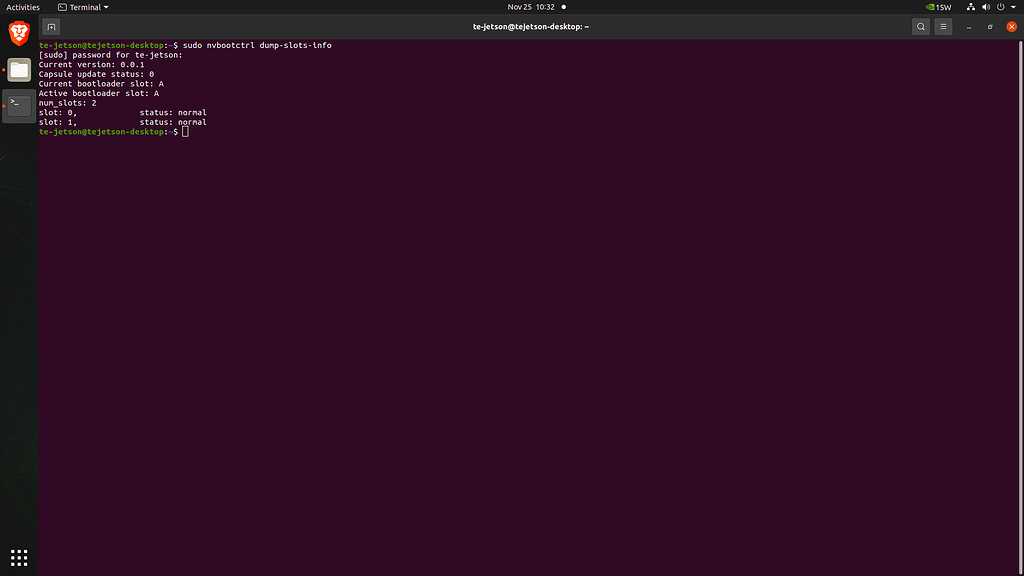This screenshot has height=576, width=1024.
Task: Click the NVIDIA 15W power mode indicator
Action: [936, 6]
